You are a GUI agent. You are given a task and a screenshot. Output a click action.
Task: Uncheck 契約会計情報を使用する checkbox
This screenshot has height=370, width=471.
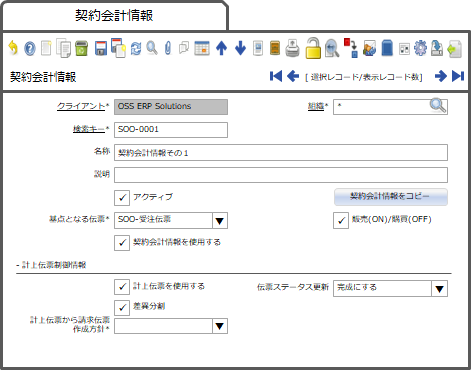pos(122,243)
